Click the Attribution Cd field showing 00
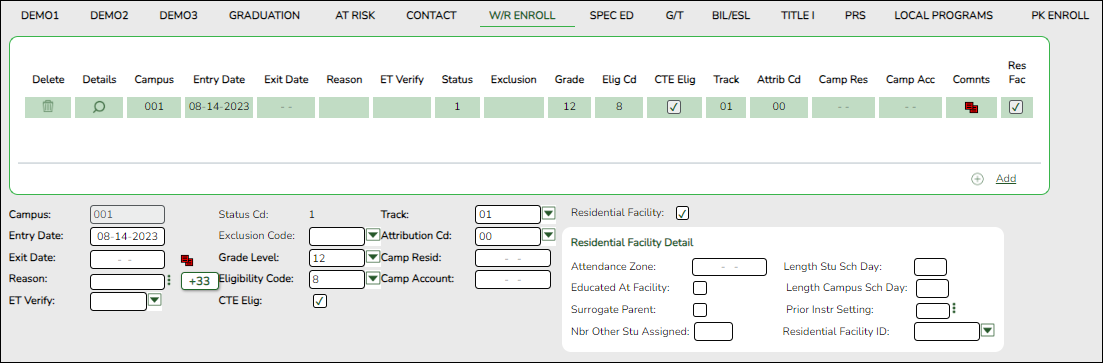This screenshot has height=363, width=1103. tap(508, 236)
